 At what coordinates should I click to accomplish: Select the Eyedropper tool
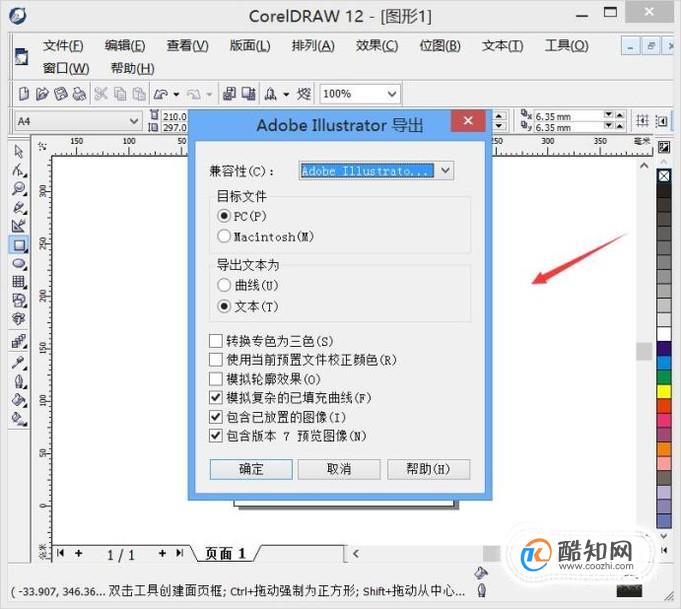click(19, 362)
